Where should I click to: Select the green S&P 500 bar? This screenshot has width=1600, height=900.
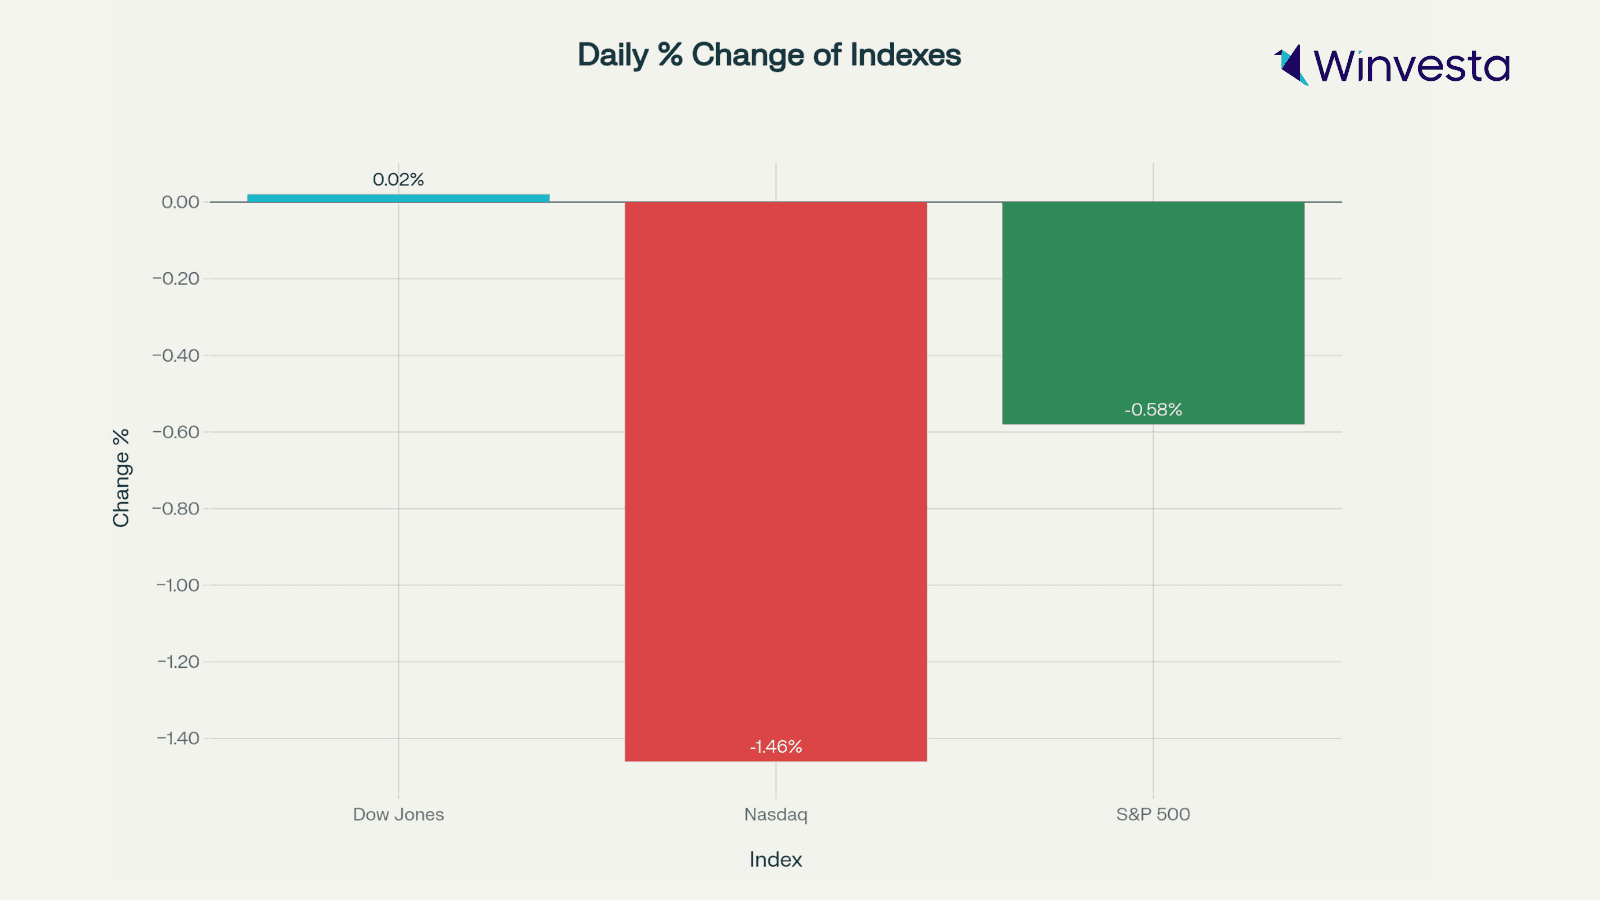[x=1153, y=312]
